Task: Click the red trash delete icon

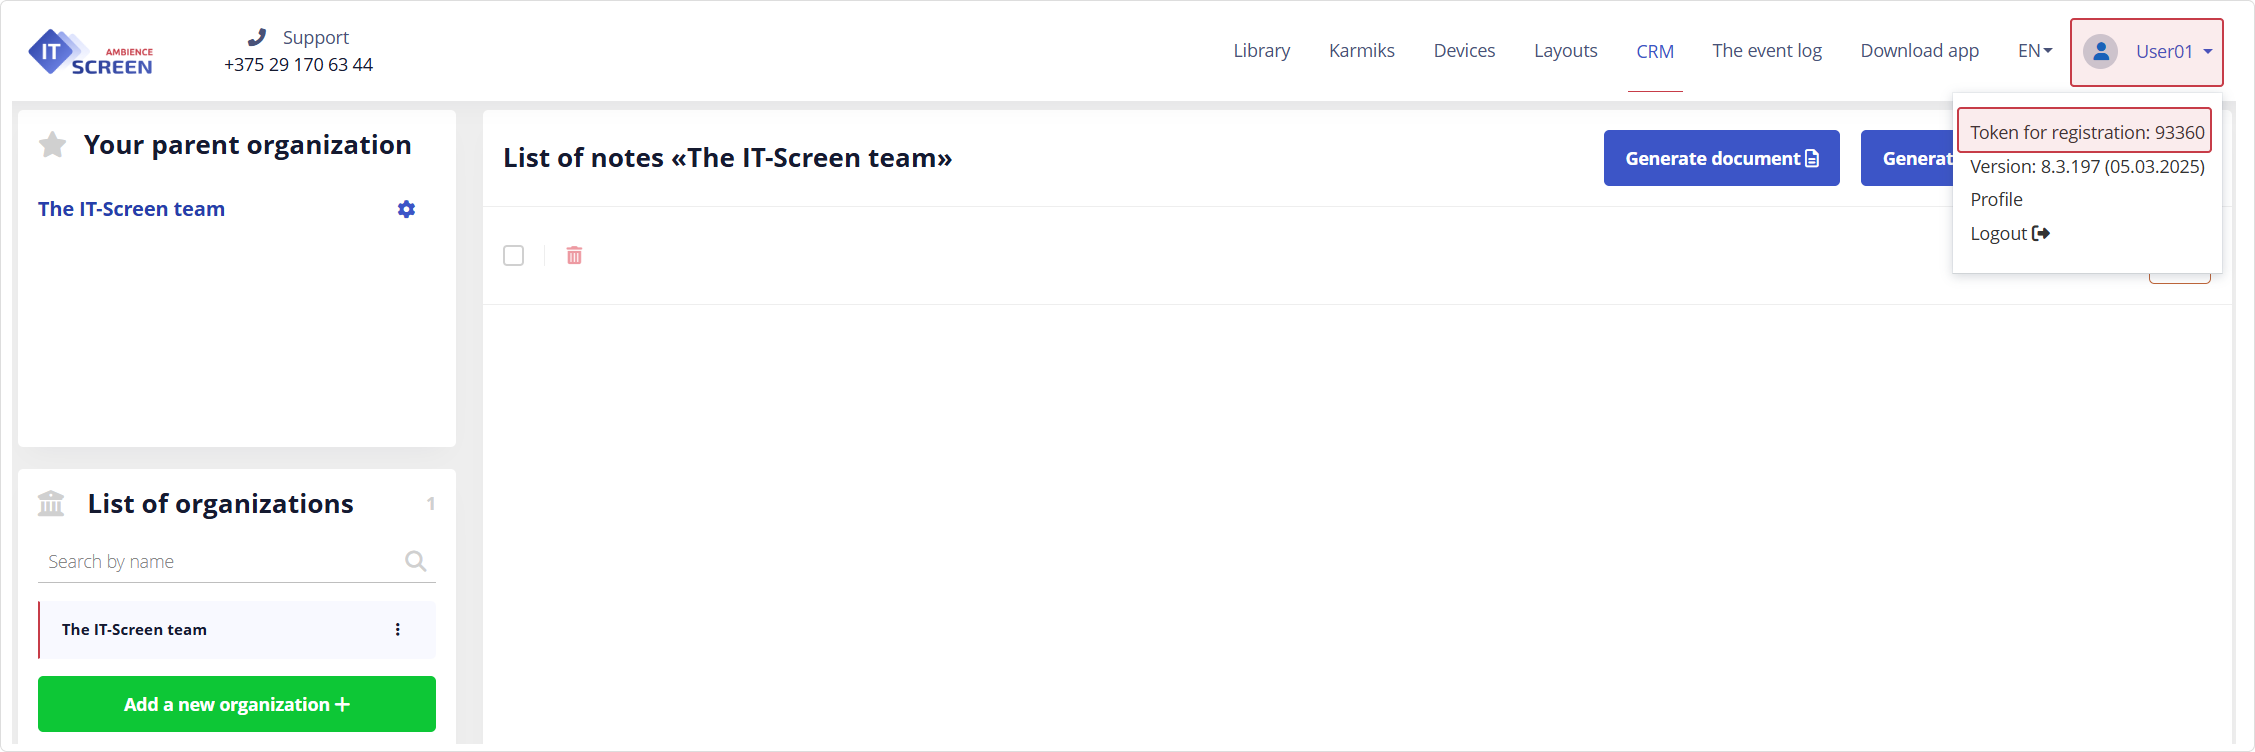Action: coord(574,256)
